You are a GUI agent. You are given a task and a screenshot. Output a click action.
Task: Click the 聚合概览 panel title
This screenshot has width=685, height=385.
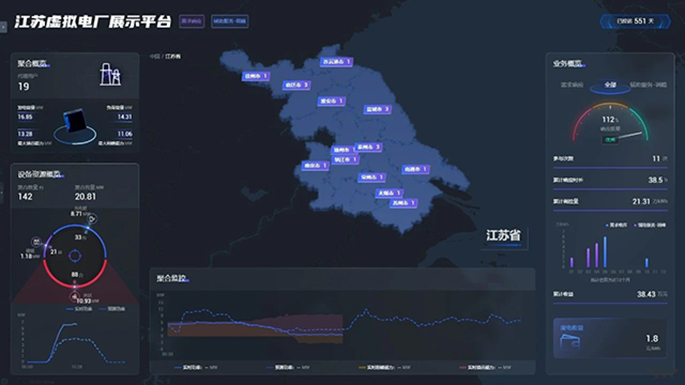click(x=32, y=64)
